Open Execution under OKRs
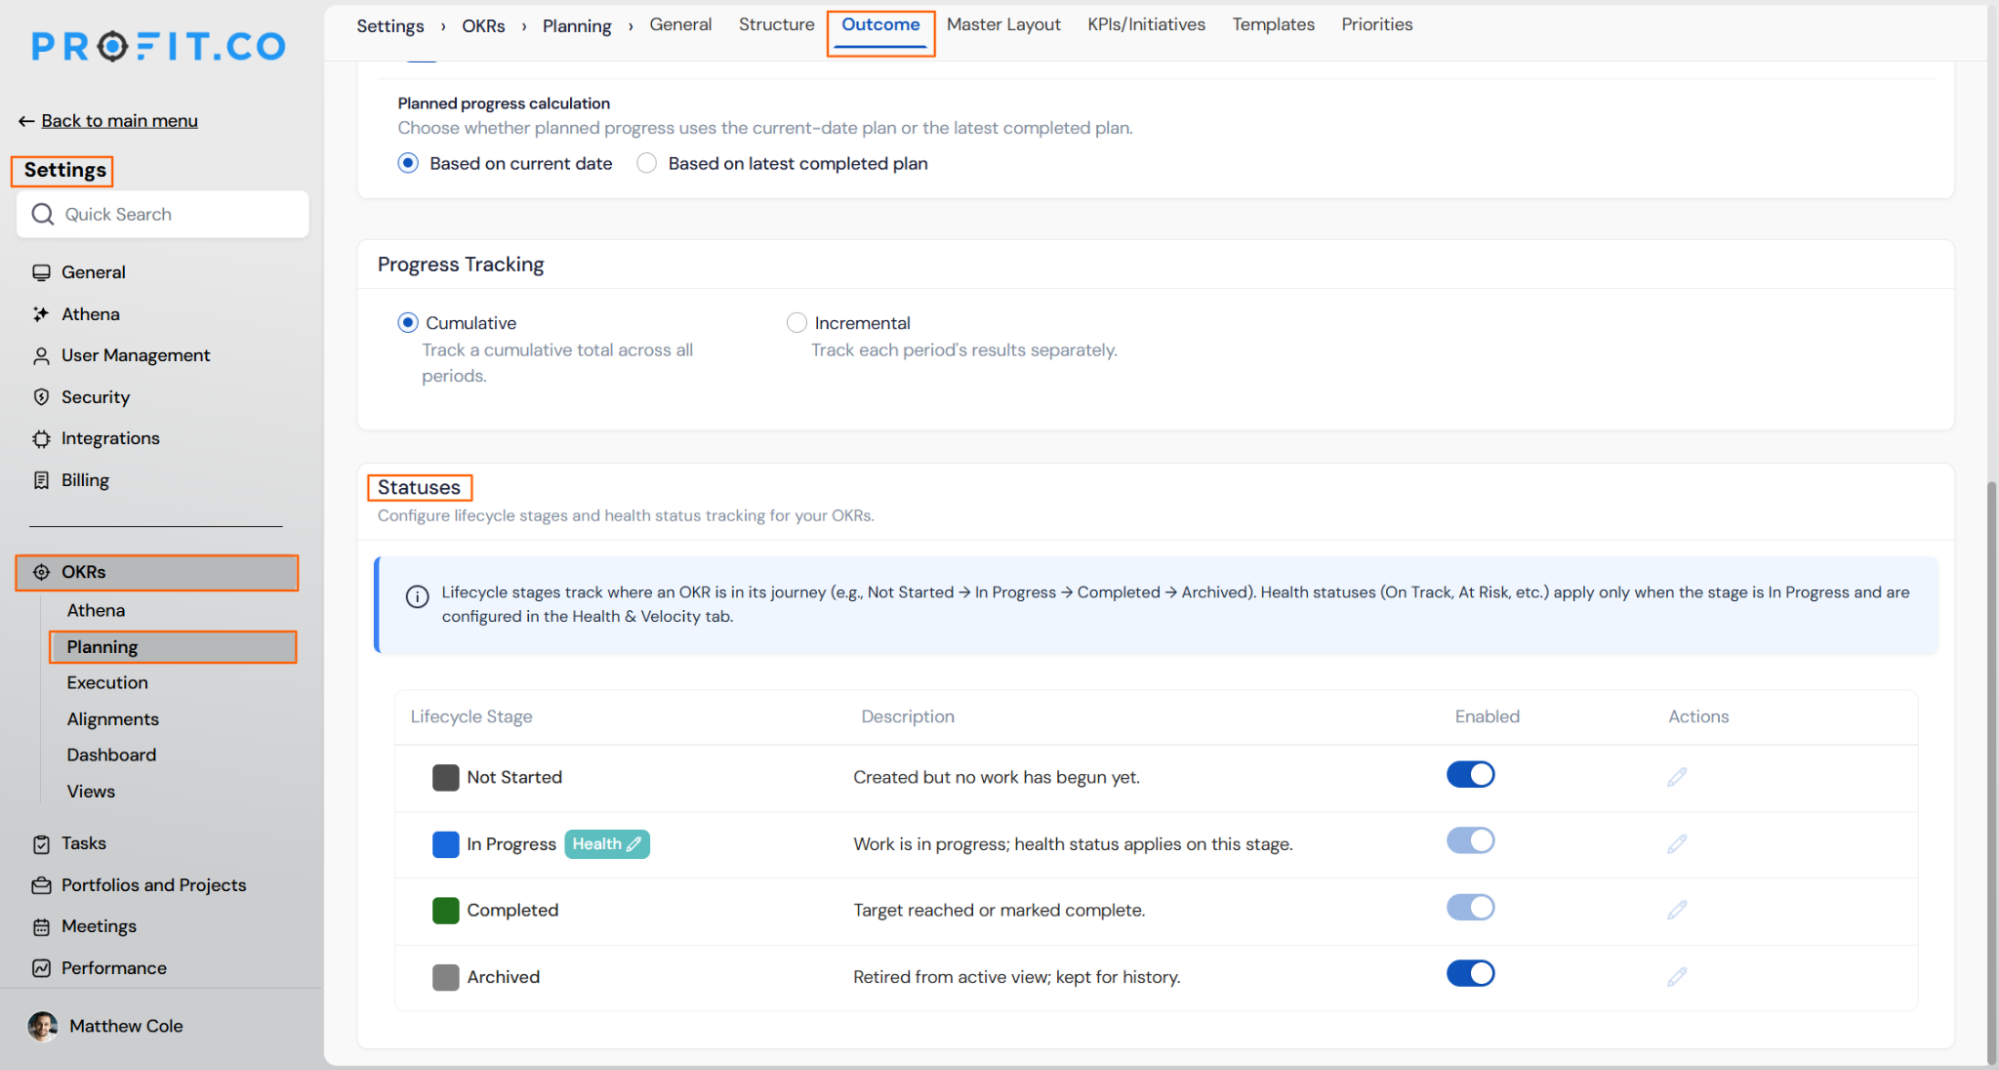Image resolution: width=1999 pixels, height=1070 pixels. click(x=107, y=683)
